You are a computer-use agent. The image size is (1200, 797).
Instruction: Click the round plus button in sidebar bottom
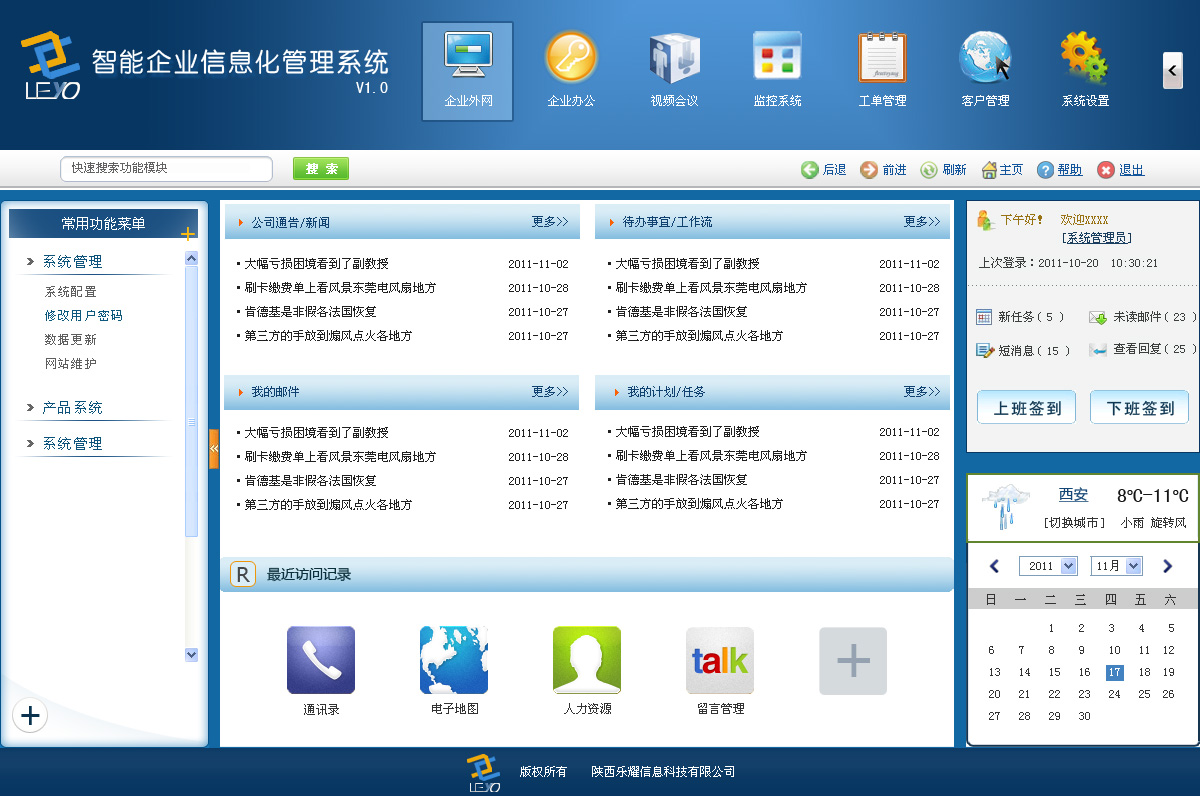[x=30, y=715]
